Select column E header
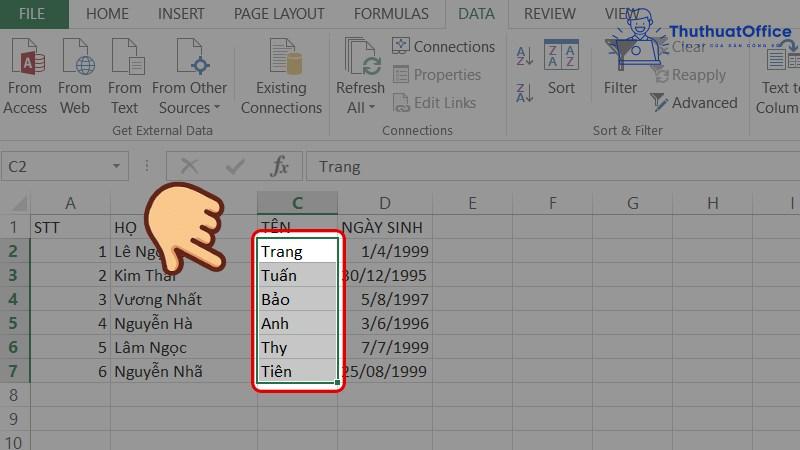The image size is (800, 450). pos(472,203)
